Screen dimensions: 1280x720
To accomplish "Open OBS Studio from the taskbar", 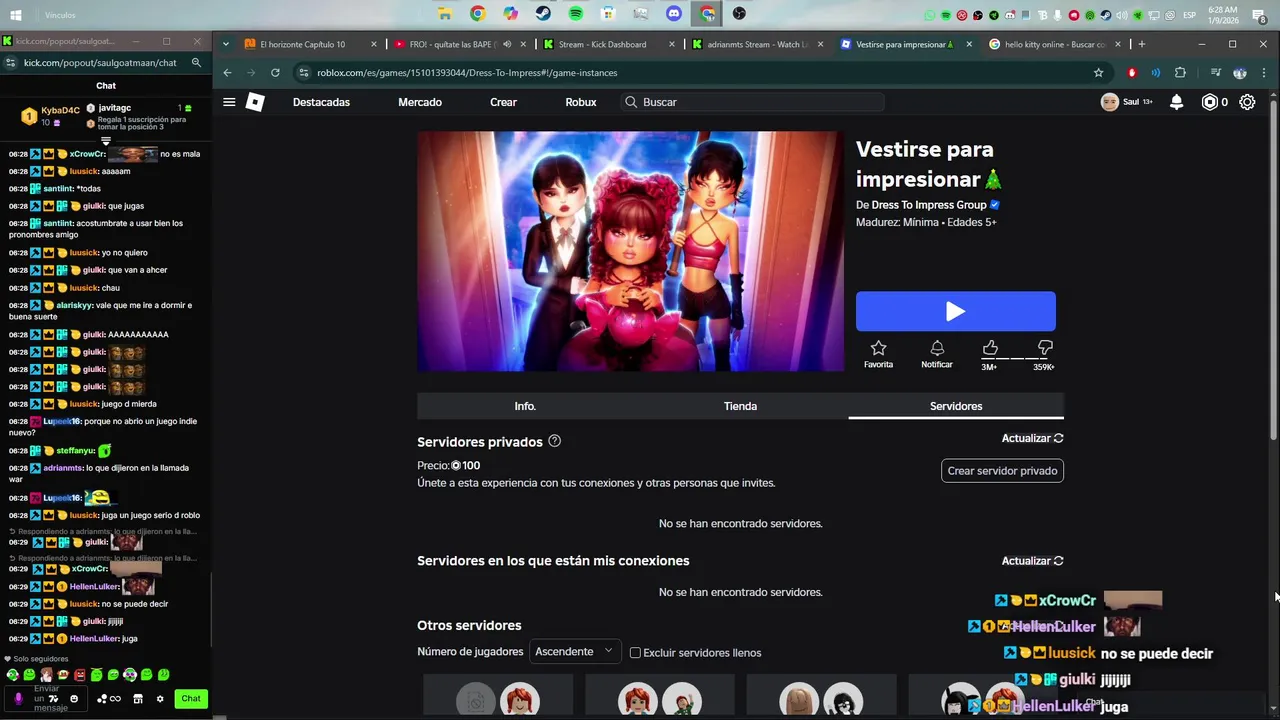I will tap(739, 14).
